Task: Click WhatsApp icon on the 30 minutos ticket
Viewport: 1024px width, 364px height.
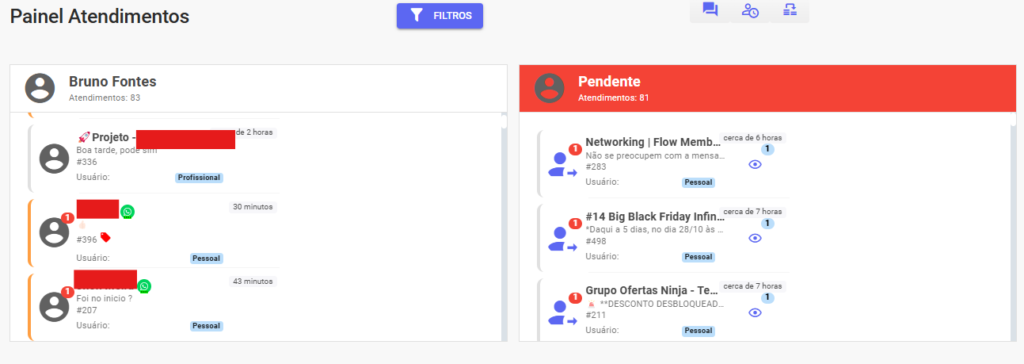Action: [127, 212]
